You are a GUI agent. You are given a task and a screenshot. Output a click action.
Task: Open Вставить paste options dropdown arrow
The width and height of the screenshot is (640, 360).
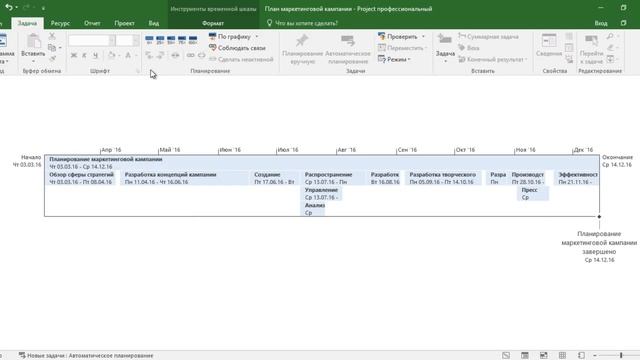pos(33,62)
